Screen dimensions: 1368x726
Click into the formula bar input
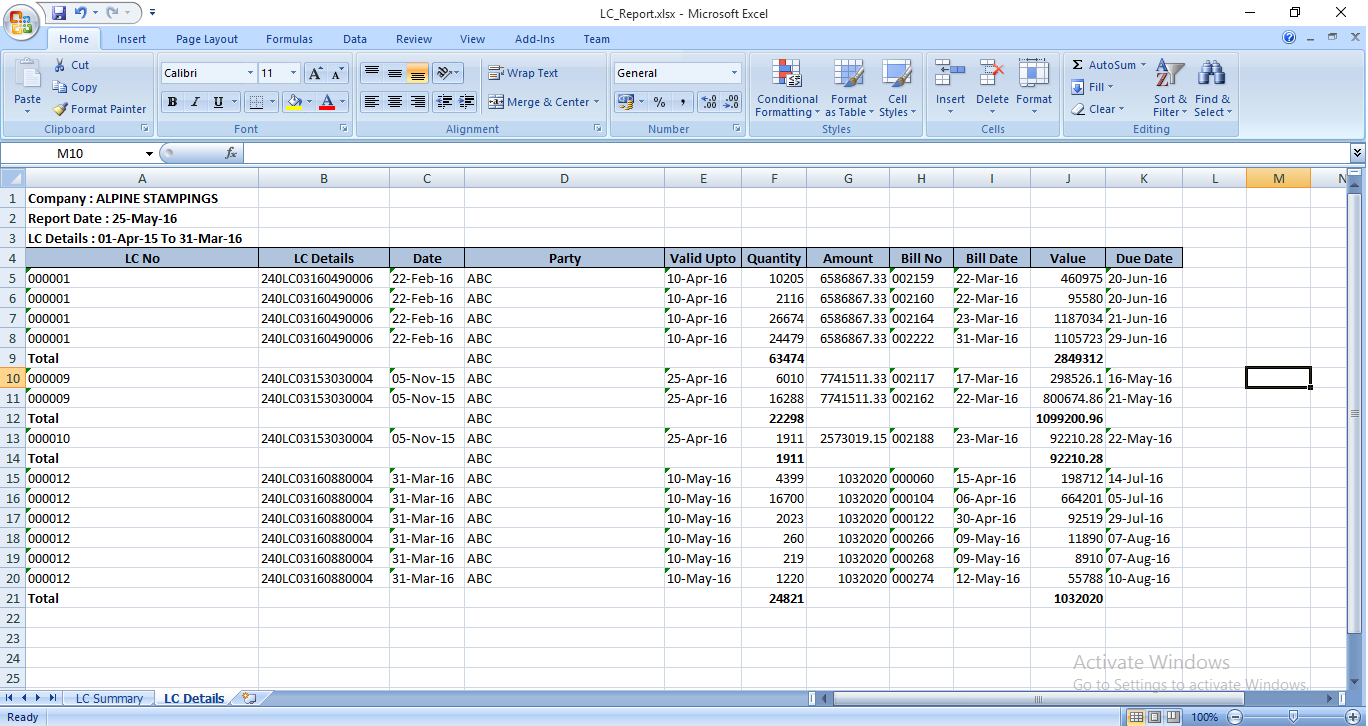796,153
